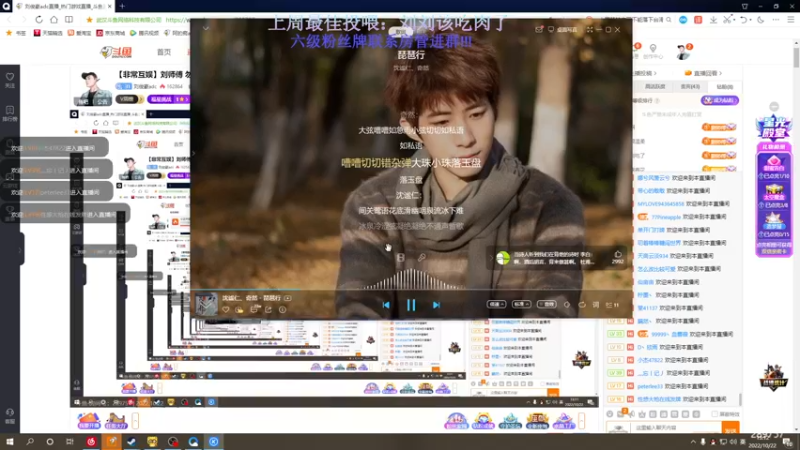Image resolution: width=800 pixels, height=450 pixels.
Task: Pause the song in the music player
Action: (x=411, y=305)
